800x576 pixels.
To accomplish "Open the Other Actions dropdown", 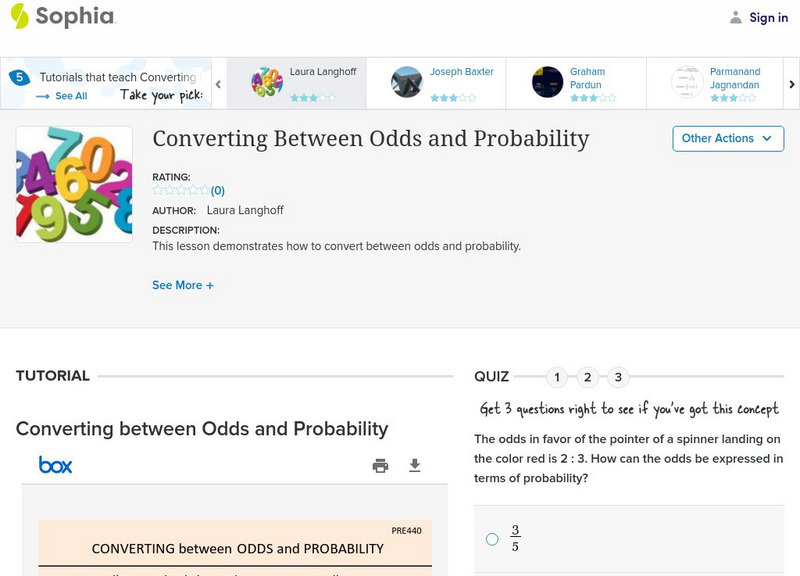I will coord(727,138).
